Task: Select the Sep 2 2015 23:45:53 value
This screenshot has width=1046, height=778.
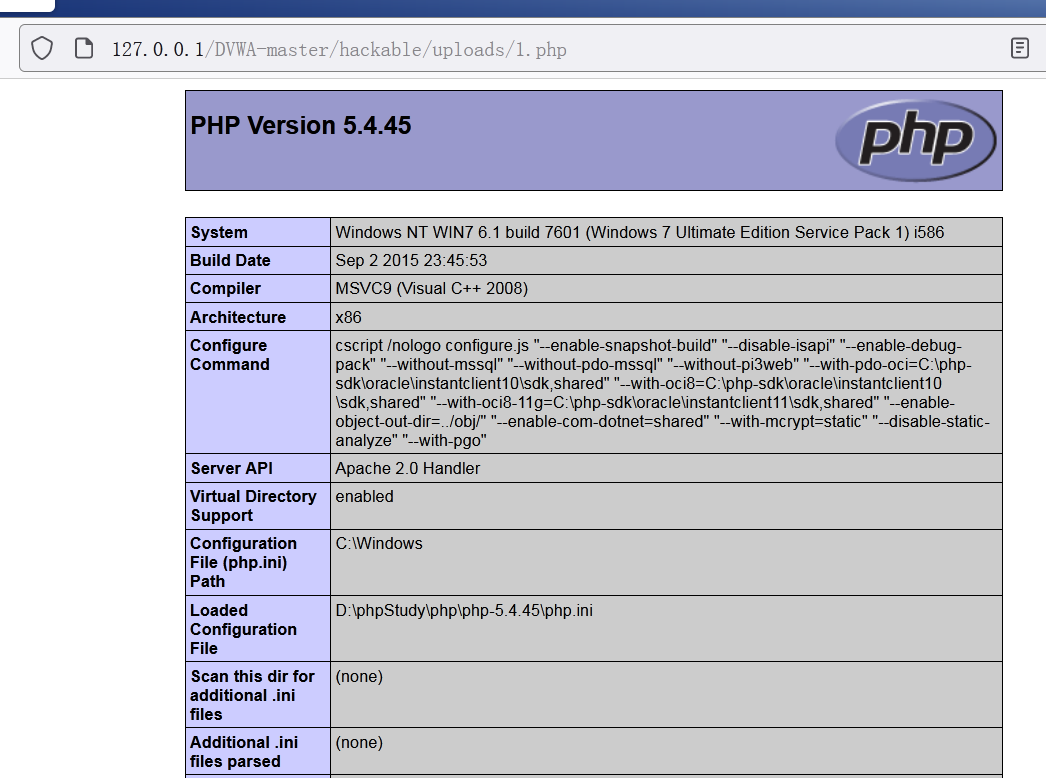Action: pyautogui.click(x=411, y=260)
